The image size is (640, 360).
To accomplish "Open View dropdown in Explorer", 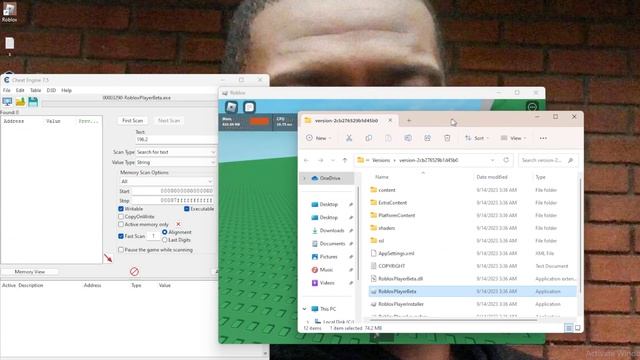I will click(513, 138).
